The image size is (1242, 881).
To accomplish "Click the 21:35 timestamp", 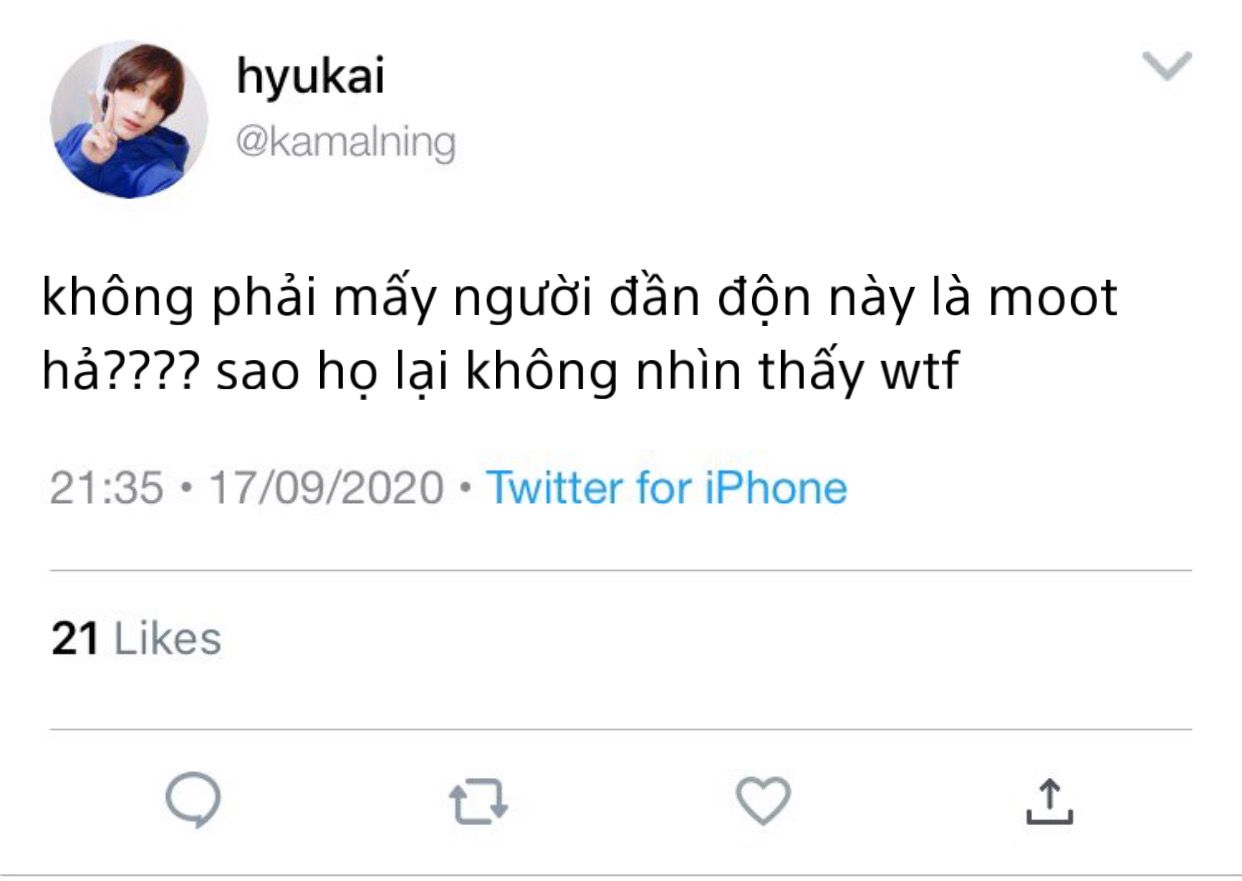I will [x=106, y=489].
